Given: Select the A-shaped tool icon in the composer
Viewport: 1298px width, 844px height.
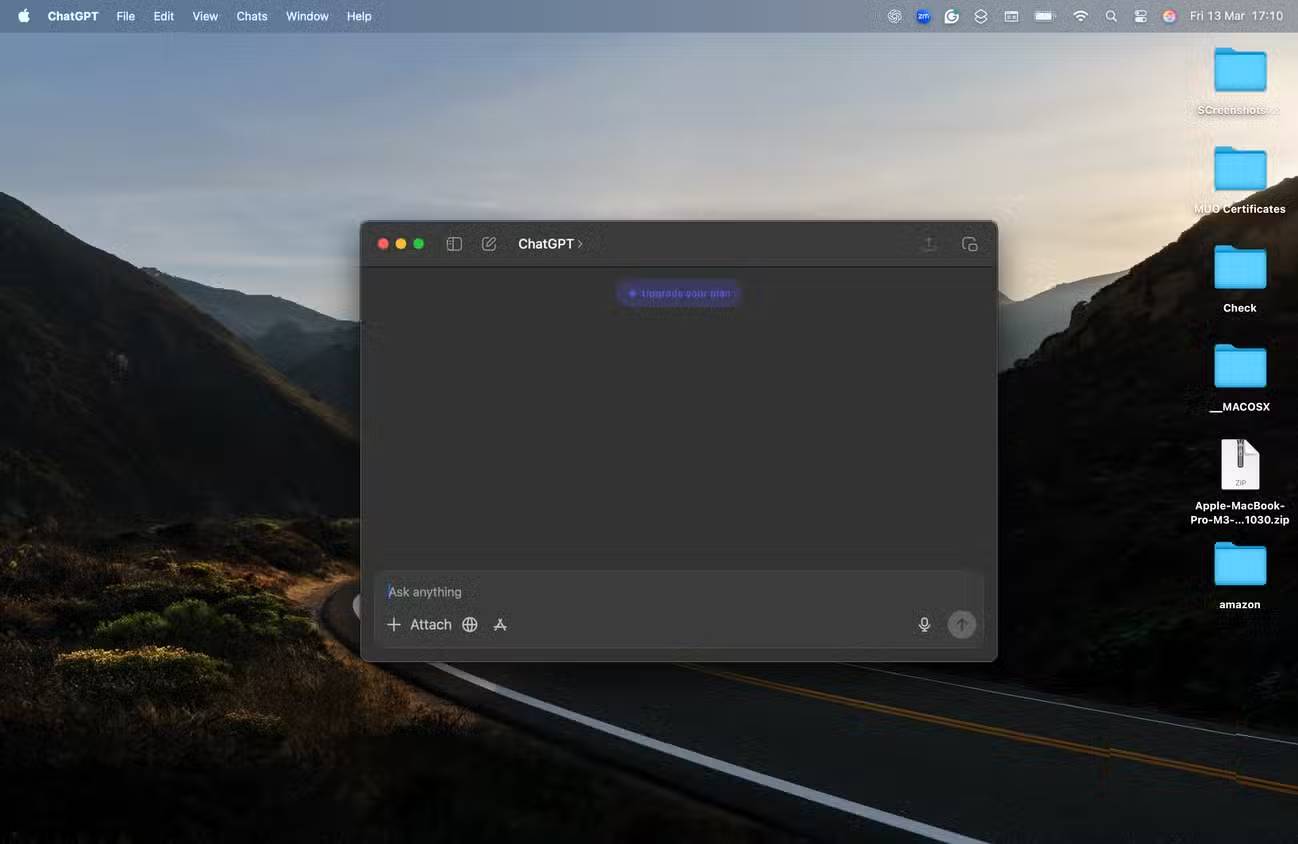Looking at the screenshot, I should pos(500,624).
